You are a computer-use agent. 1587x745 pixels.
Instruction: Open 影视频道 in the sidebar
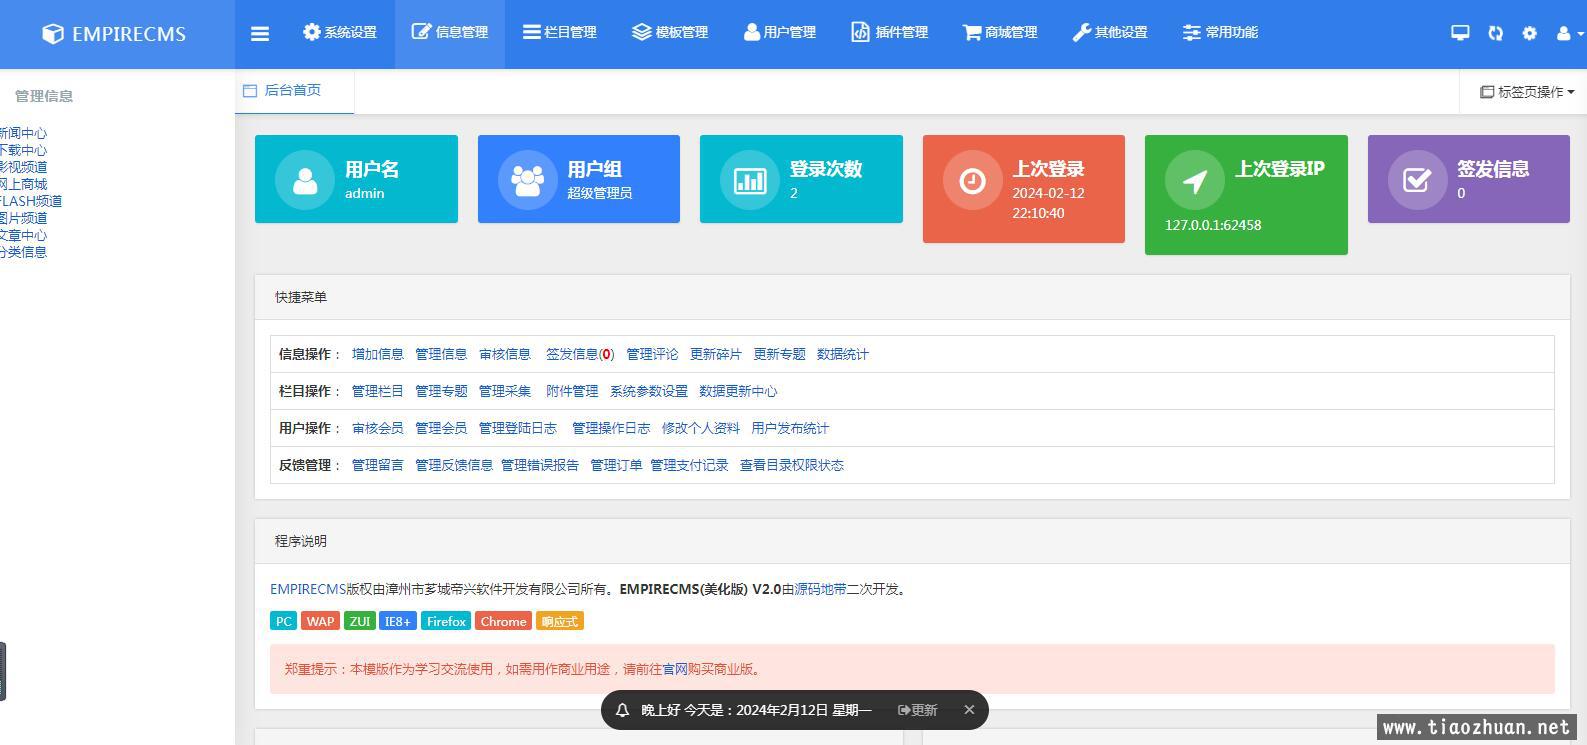(x=23, y=167)
